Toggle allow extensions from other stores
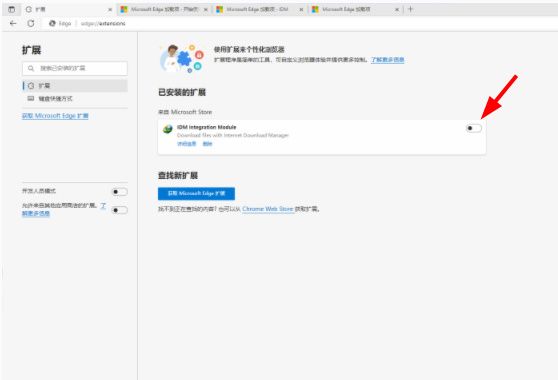Screen dimensions: 558x380 (119, 210)
